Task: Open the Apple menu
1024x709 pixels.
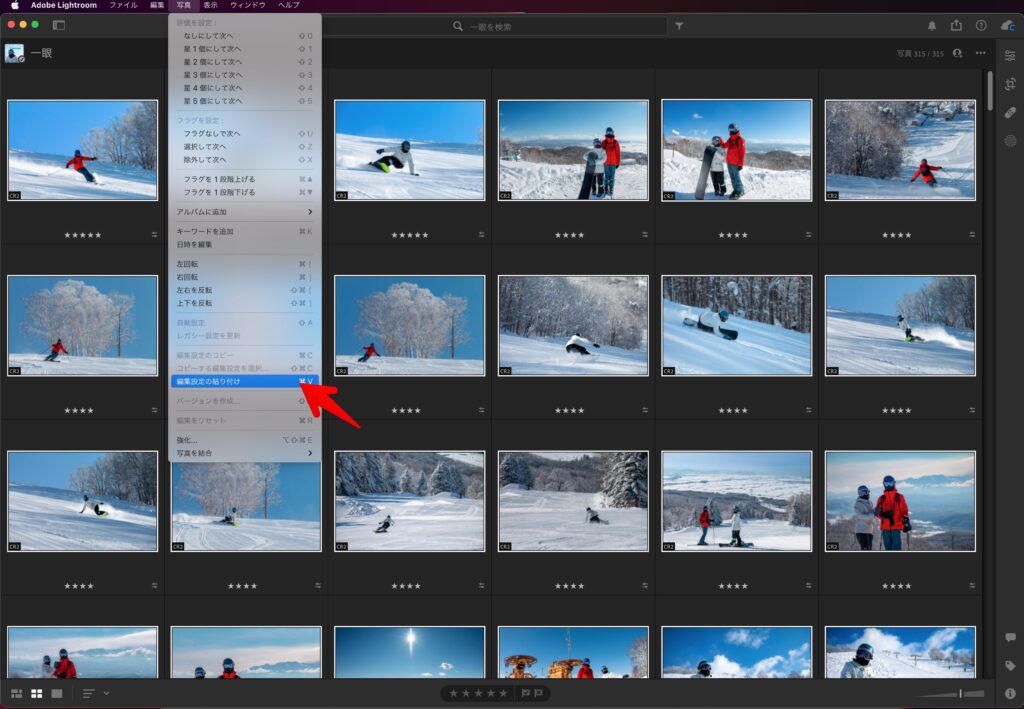Action: [x=14, y=5]
